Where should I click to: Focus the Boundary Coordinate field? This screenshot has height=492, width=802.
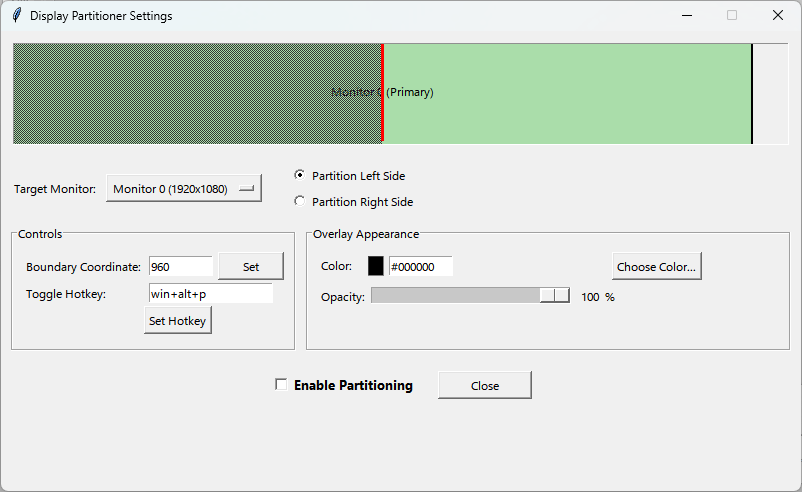tap(181, 266)
